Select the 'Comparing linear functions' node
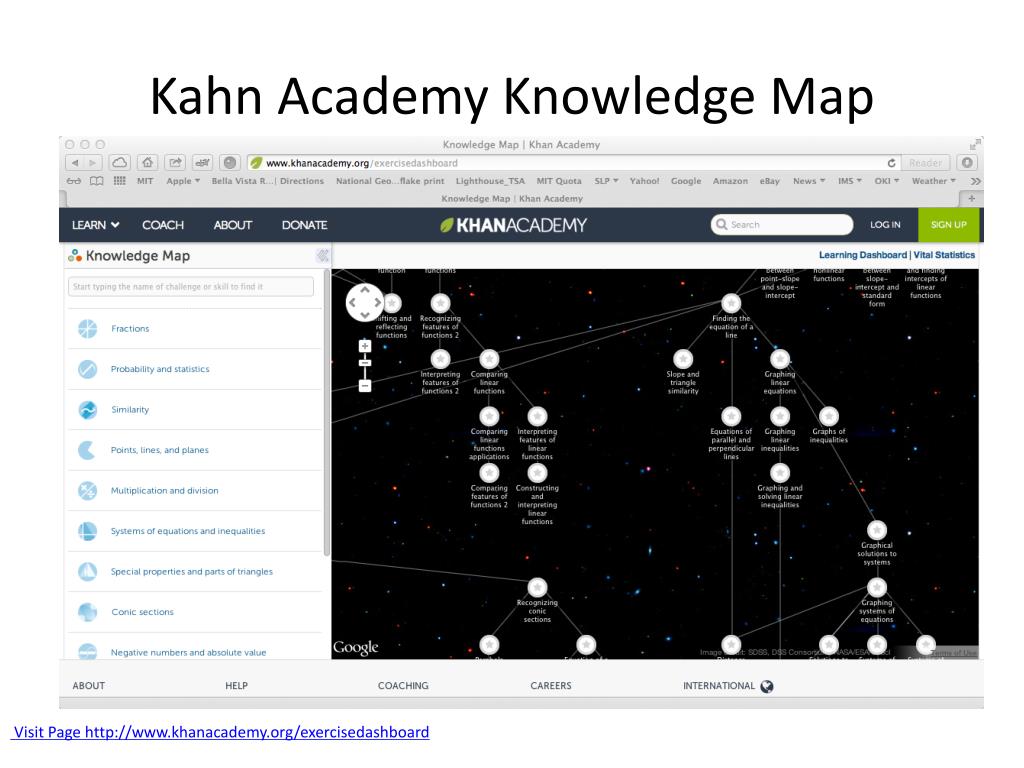This screenshot has height=768, width=1024. 489,359
